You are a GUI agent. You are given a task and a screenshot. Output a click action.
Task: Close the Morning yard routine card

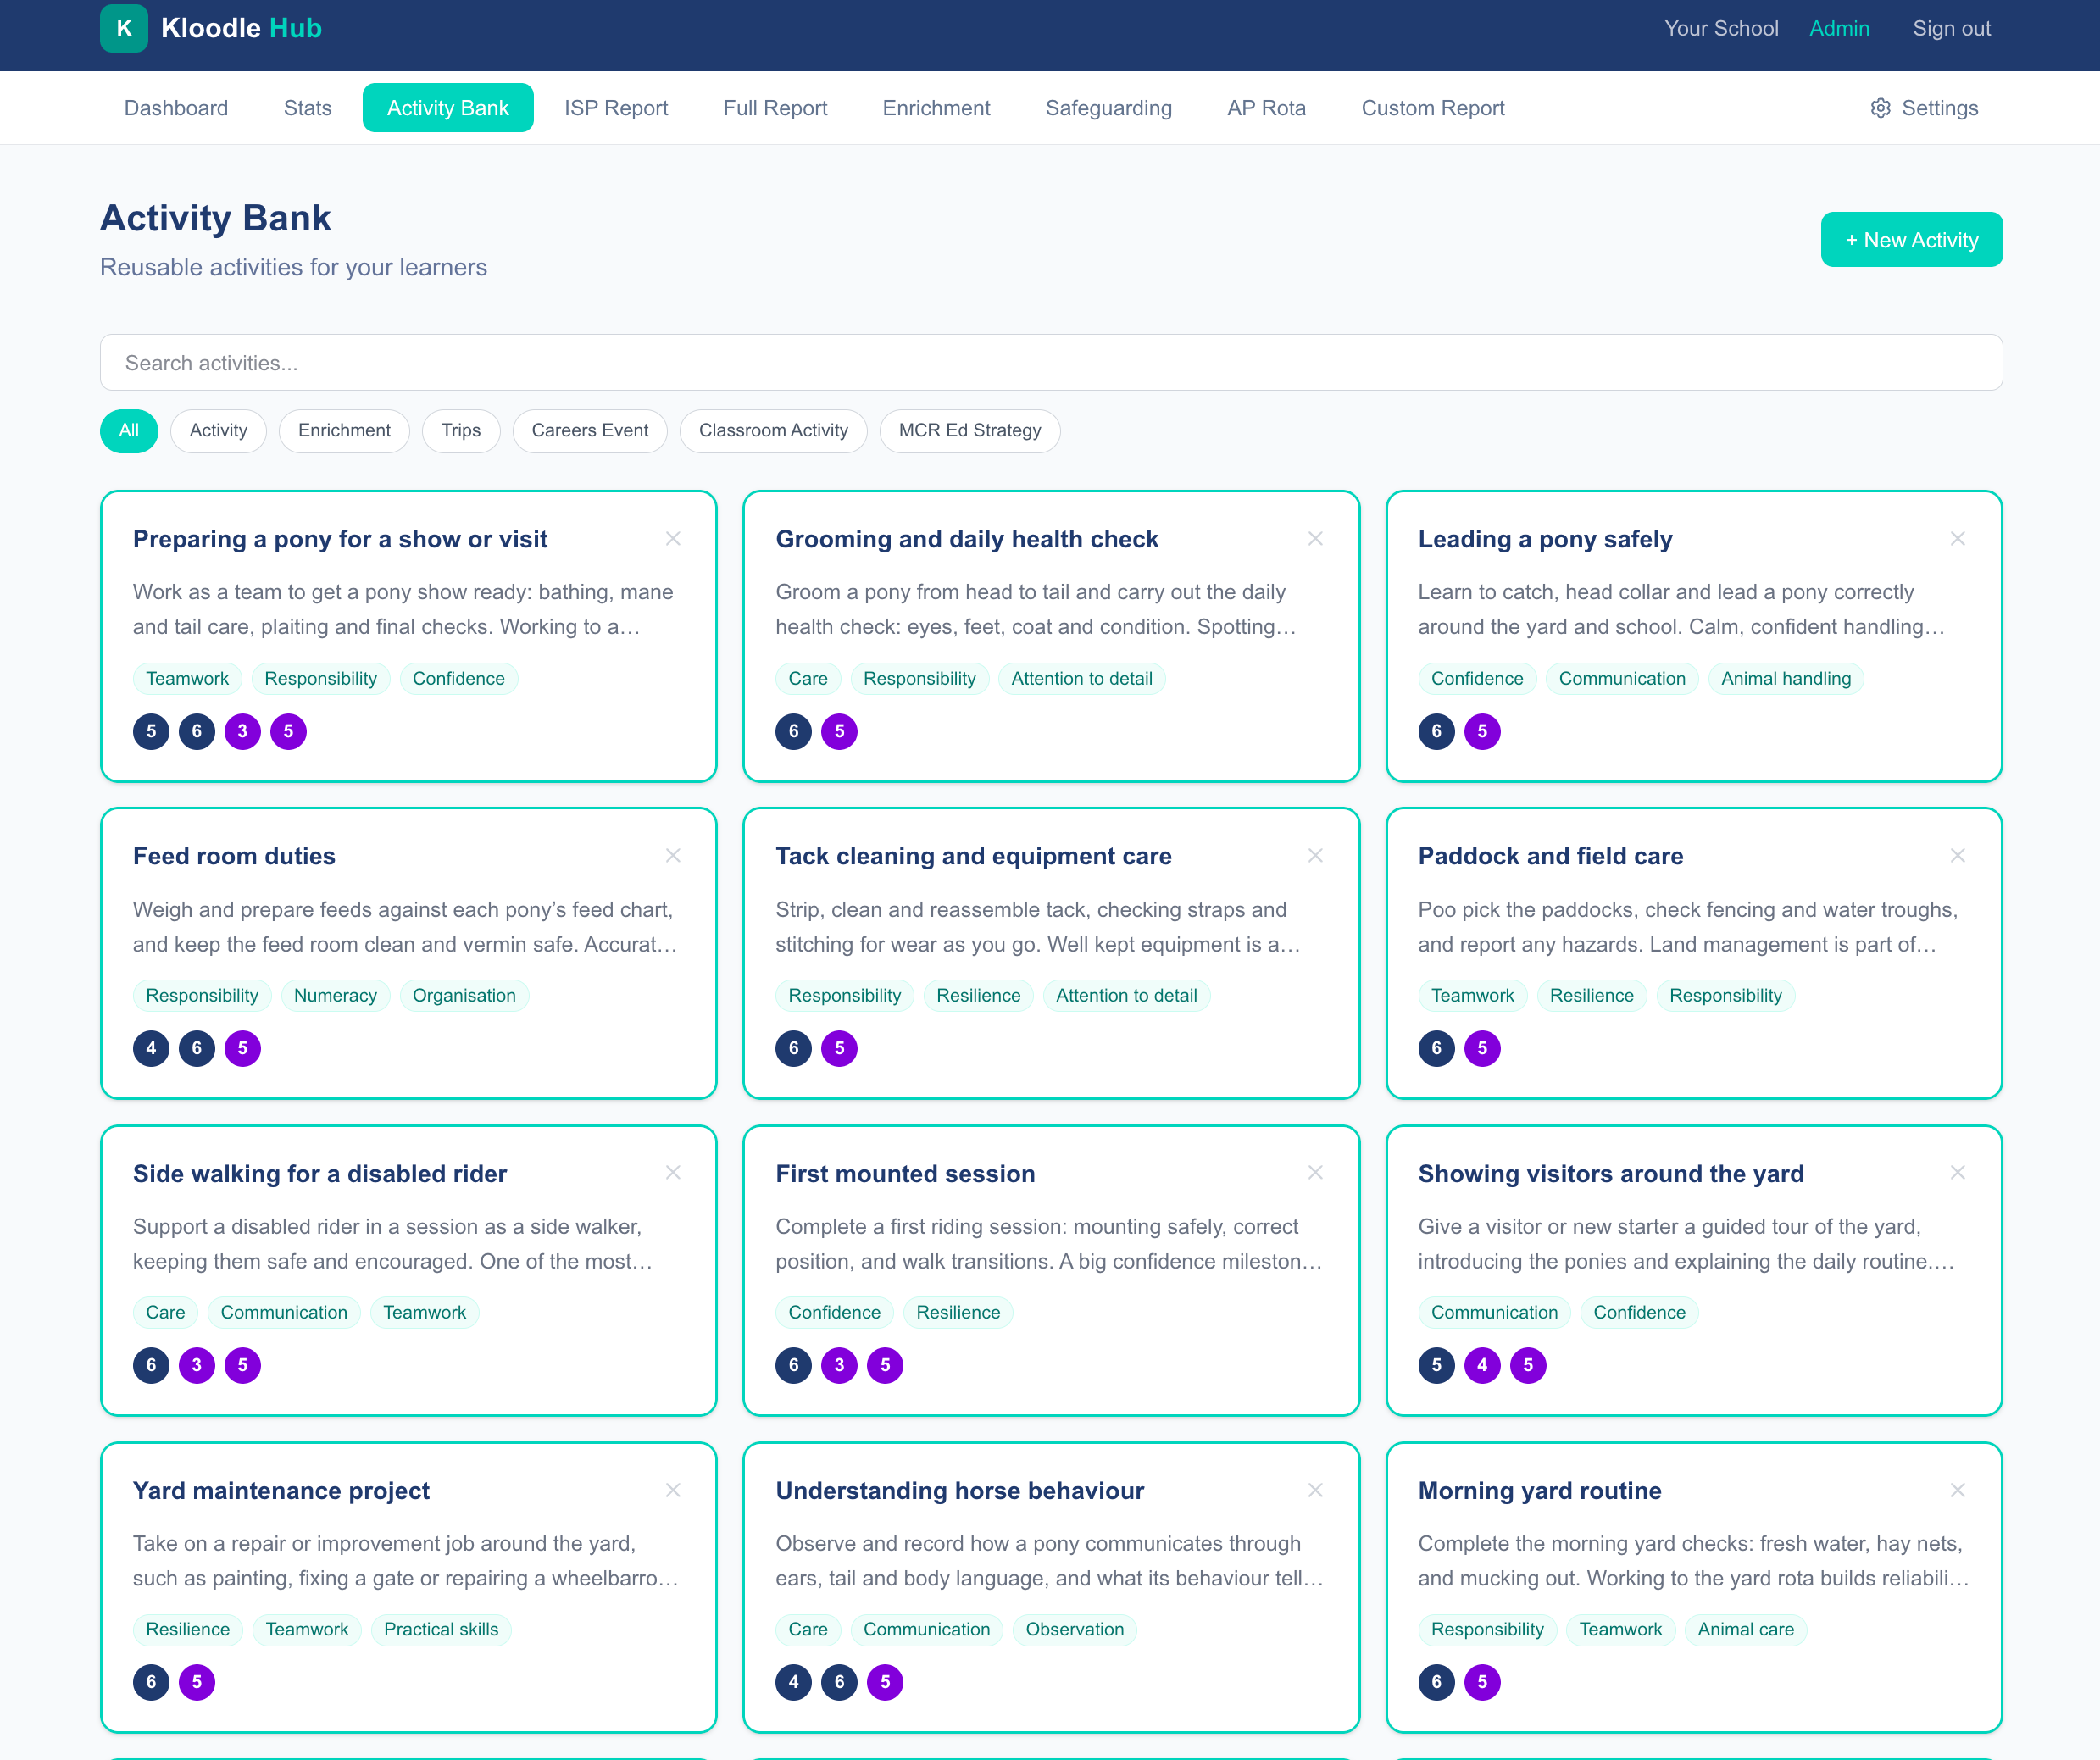[x=1957, y=1490]
